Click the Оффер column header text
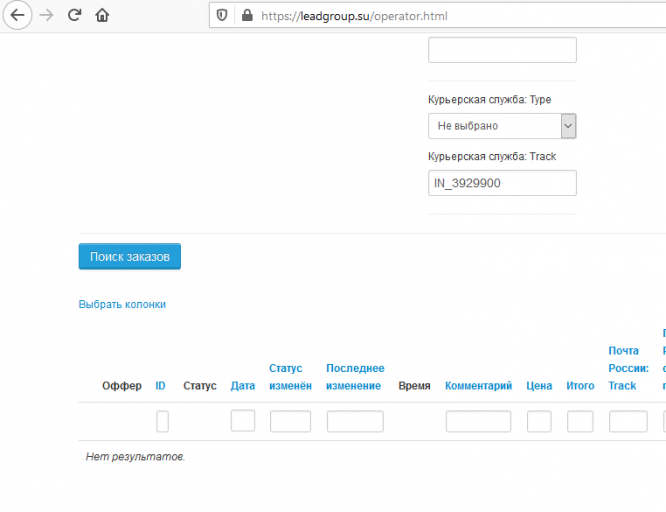This screenshot has height=512, width=666. coord(122,386)
